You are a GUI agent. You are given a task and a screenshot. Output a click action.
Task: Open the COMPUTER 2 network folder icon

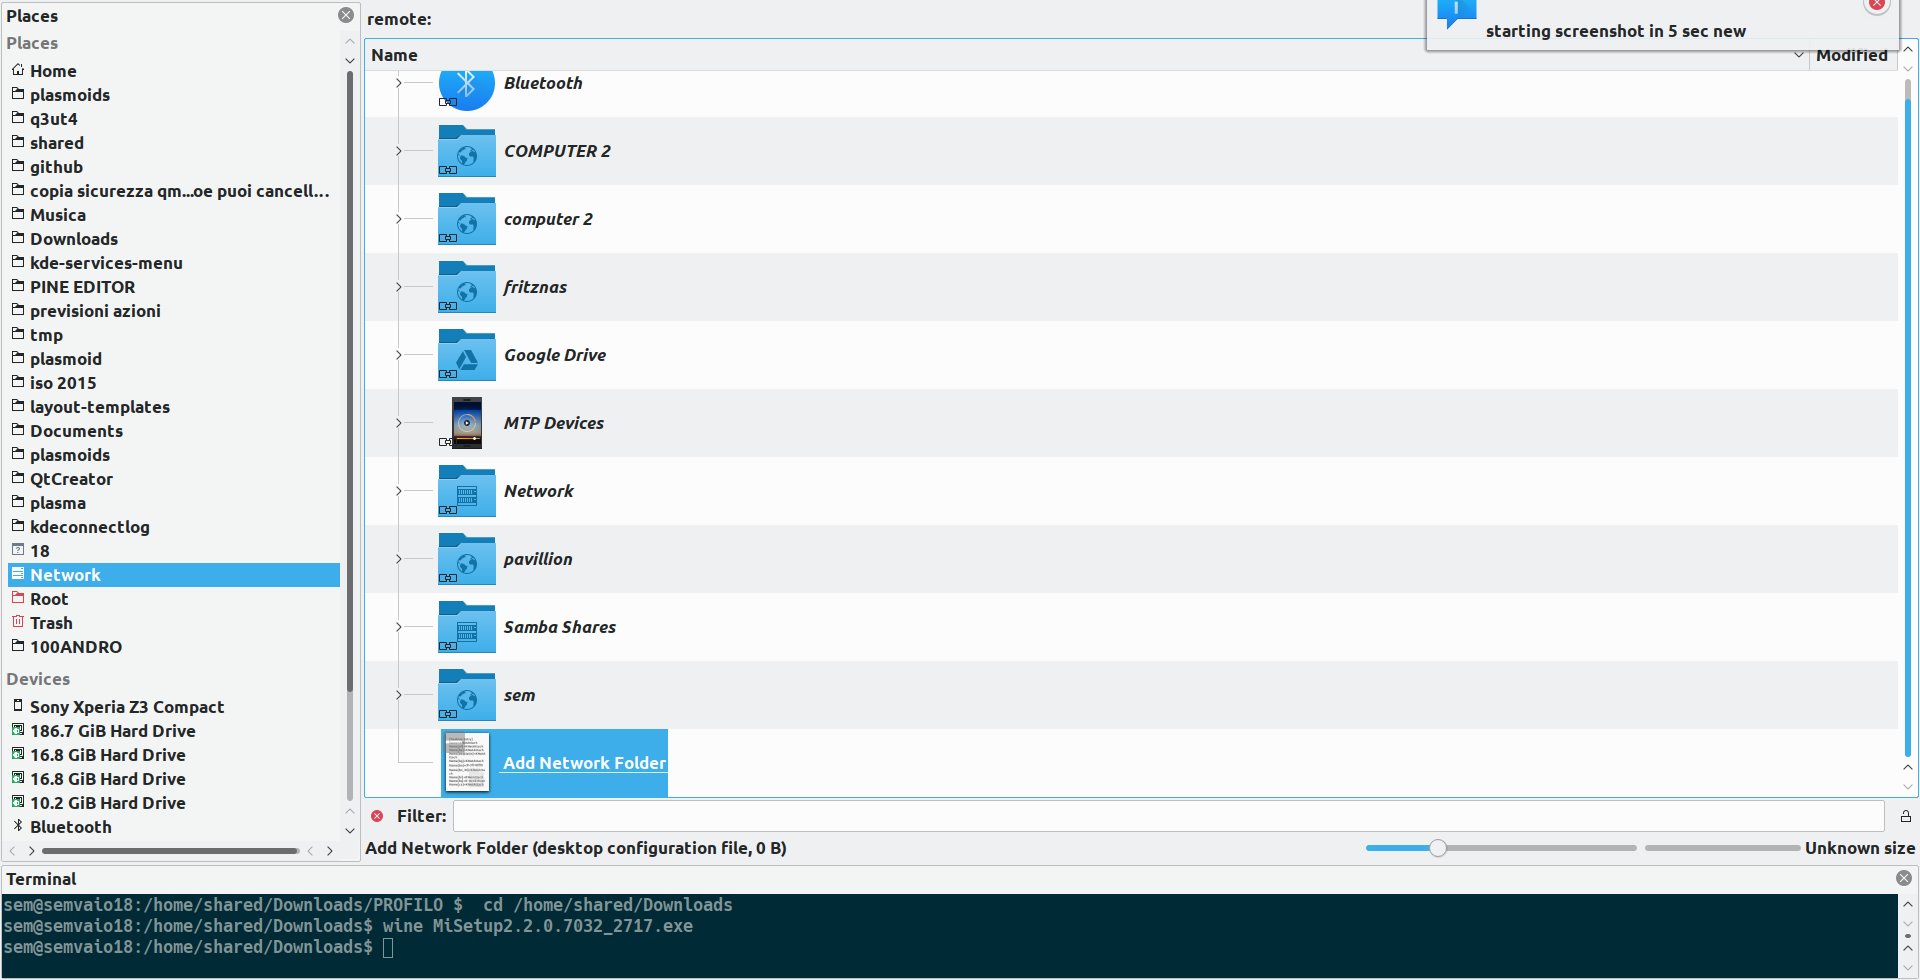click(x=466, y=151)
